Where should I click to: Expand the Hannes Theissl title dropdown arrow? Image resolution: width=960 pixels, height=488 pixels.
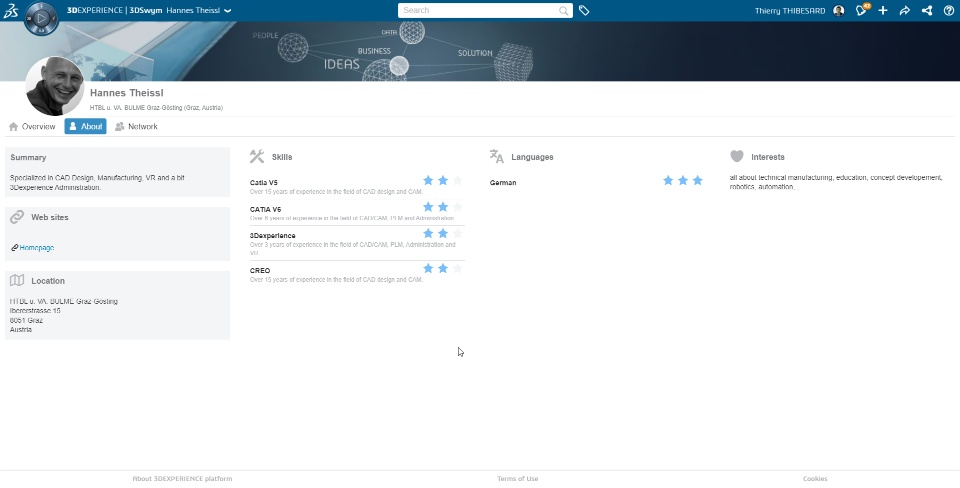pyautogui.click(x=228, y=10)
